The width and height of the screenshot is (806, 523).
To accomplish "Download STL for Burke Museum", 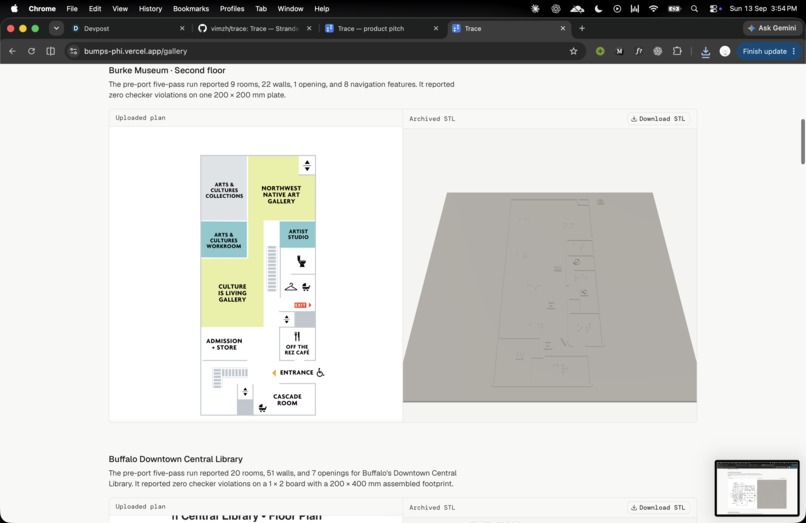I will [658, 119].
